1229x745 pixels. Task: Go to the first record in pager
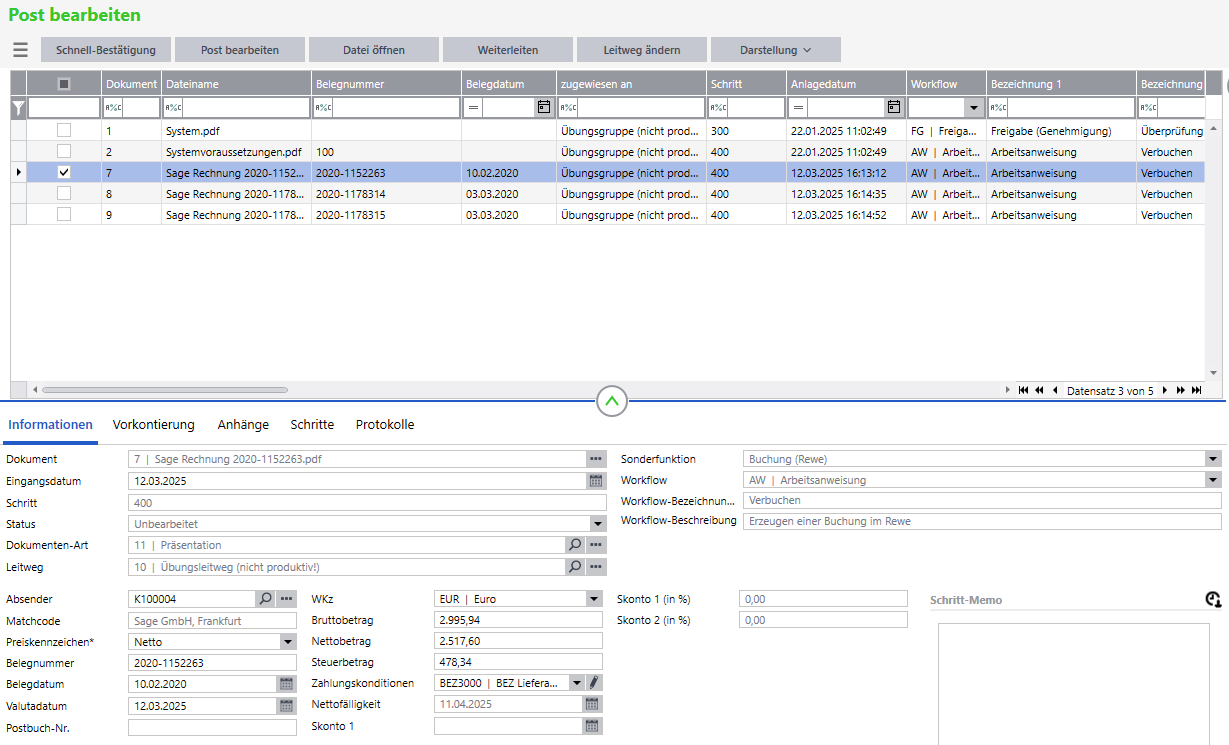click(x=1023, y=390)
